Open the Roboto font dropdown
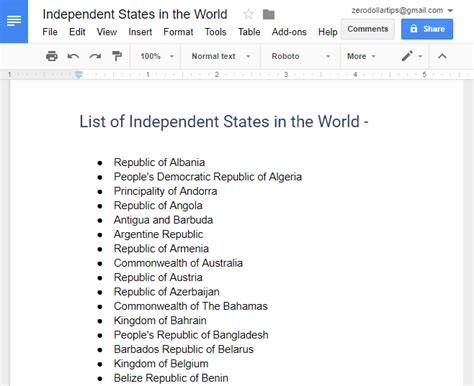Image resolution: width=474 pixels, height=386 pixels. (x=300, y=56)
